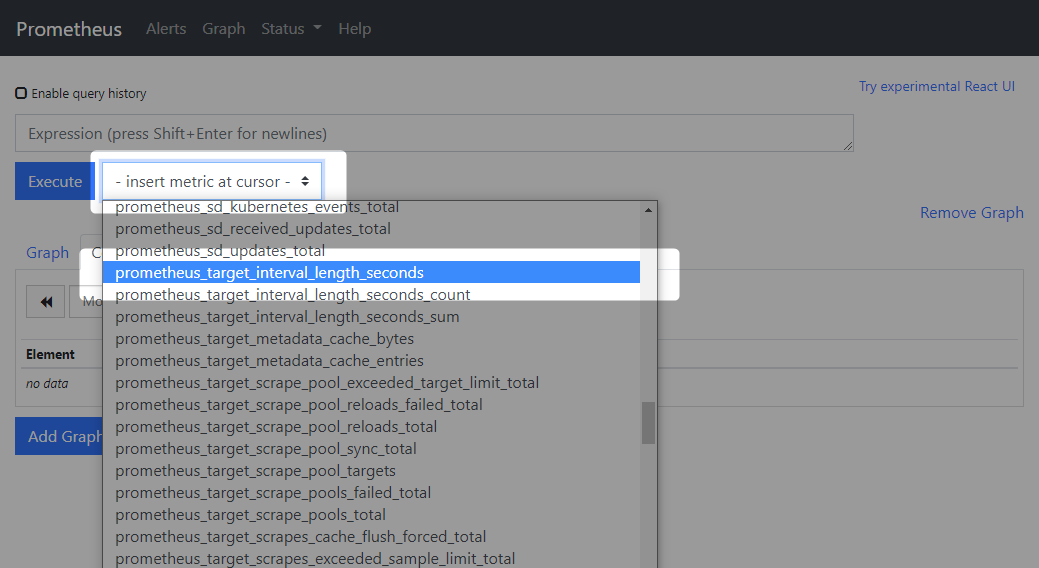Viewport: 1039px width, 568px height.
Task: Click the rewind time double-arrow button
Action: (x=46, y=302)
